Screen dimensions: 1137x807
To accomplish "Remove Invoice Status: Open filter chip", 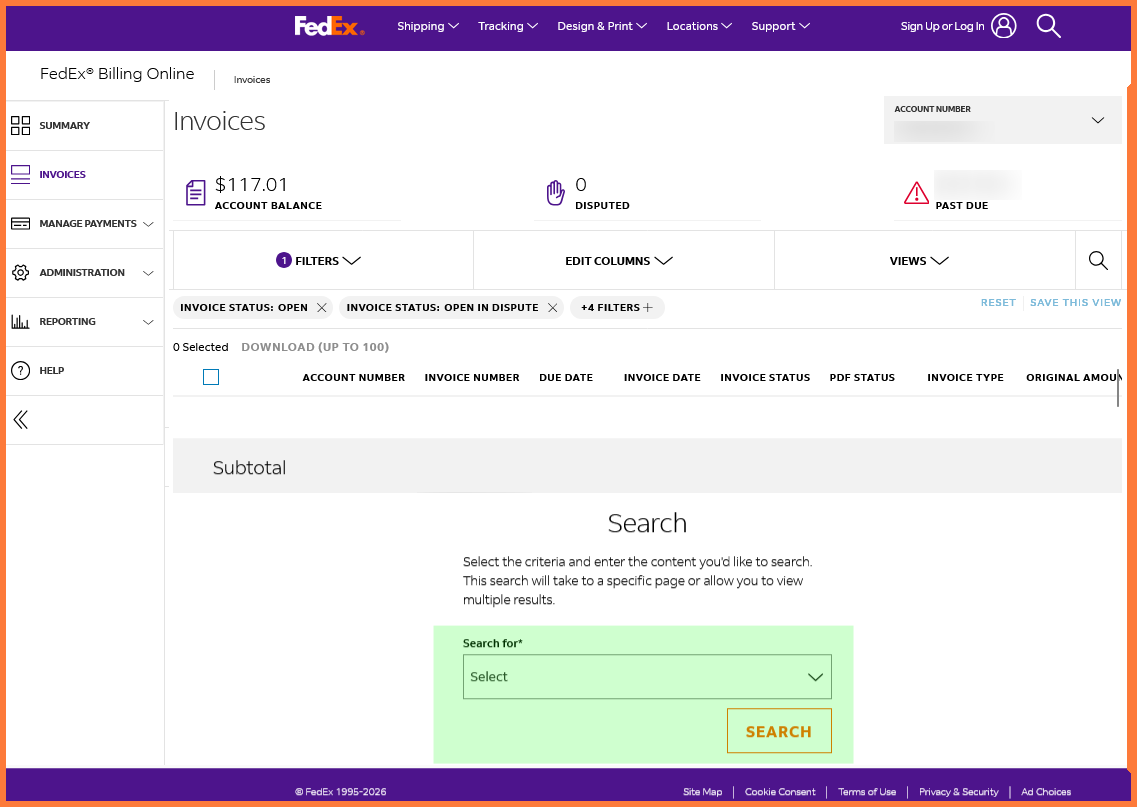I will 321,307.
